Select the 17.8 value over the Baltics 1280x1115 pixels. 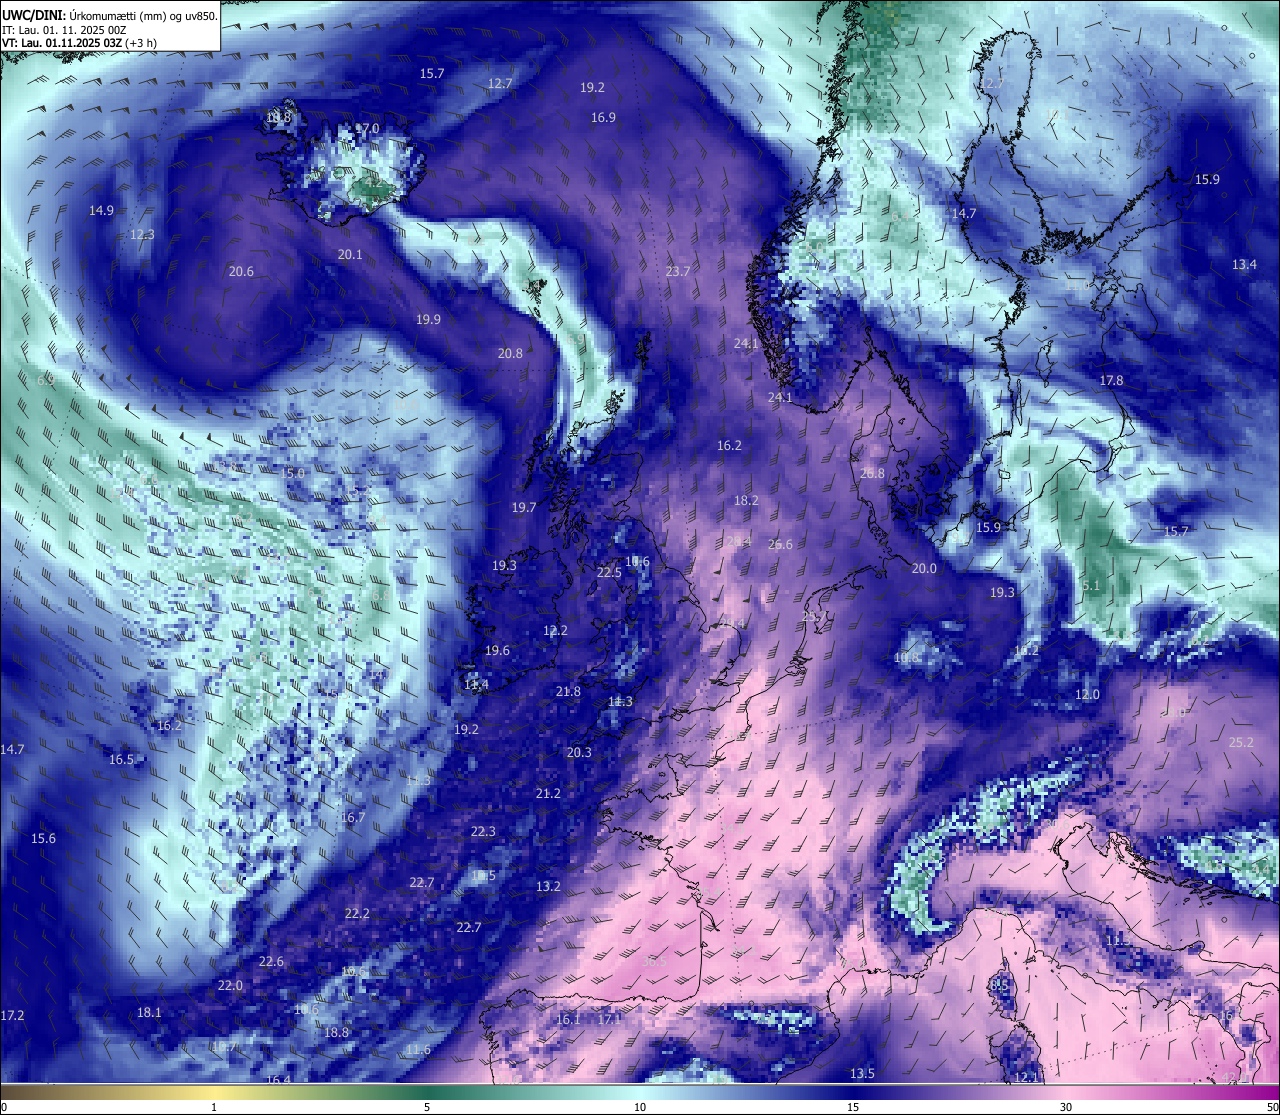click(x=1111, y=380)
